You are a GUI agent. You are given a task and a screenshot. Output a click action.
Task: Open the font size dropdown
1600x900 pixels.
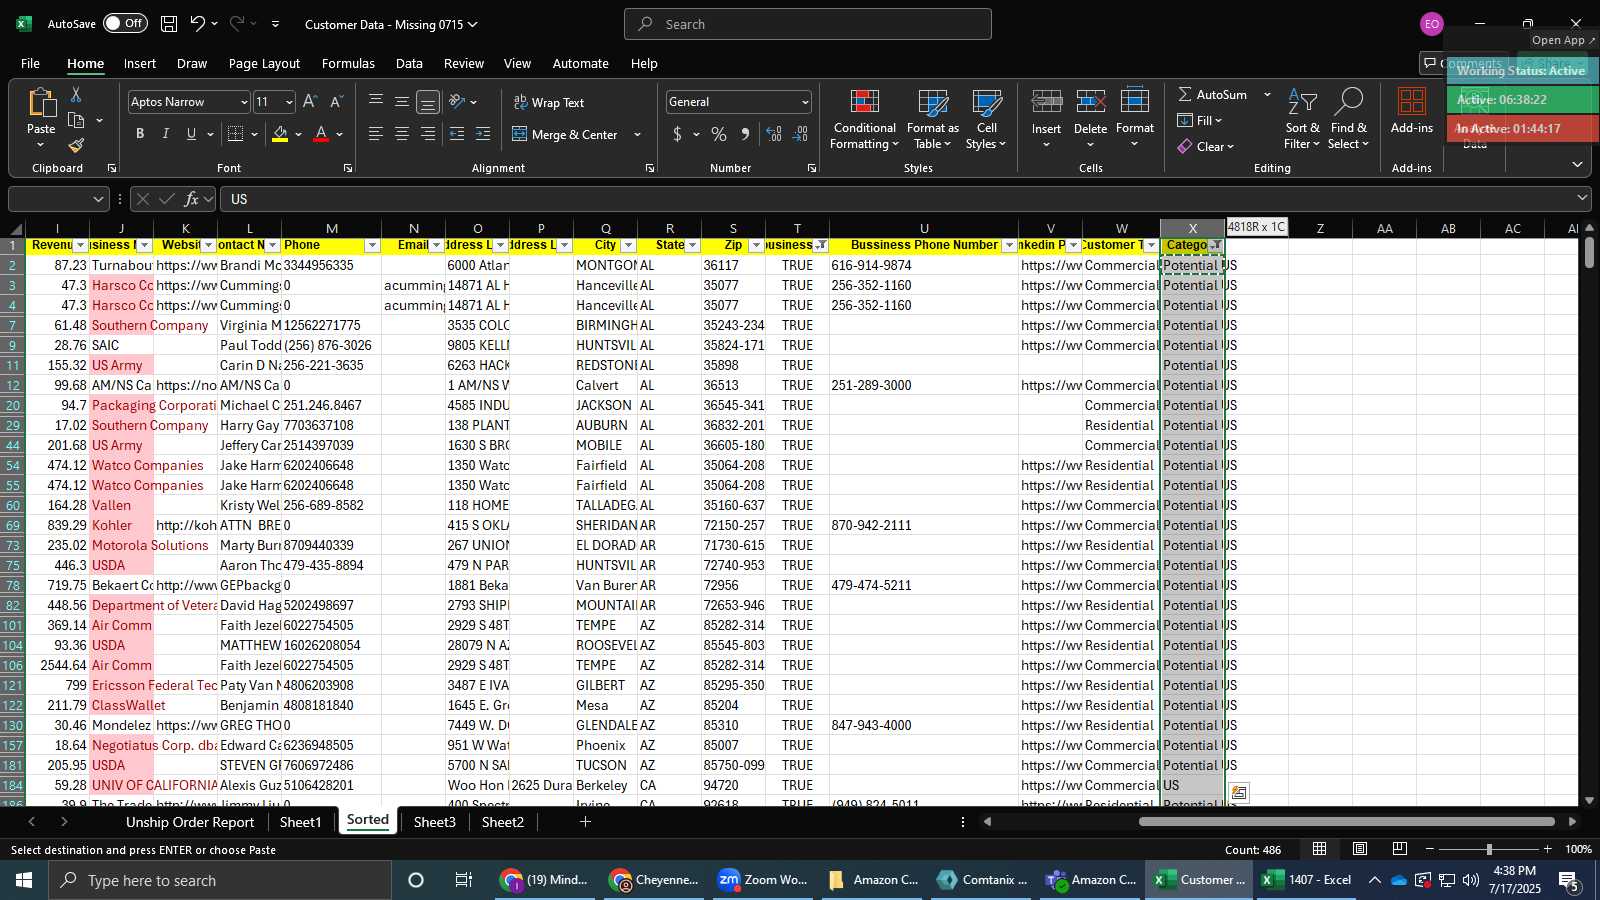(289, 102)
